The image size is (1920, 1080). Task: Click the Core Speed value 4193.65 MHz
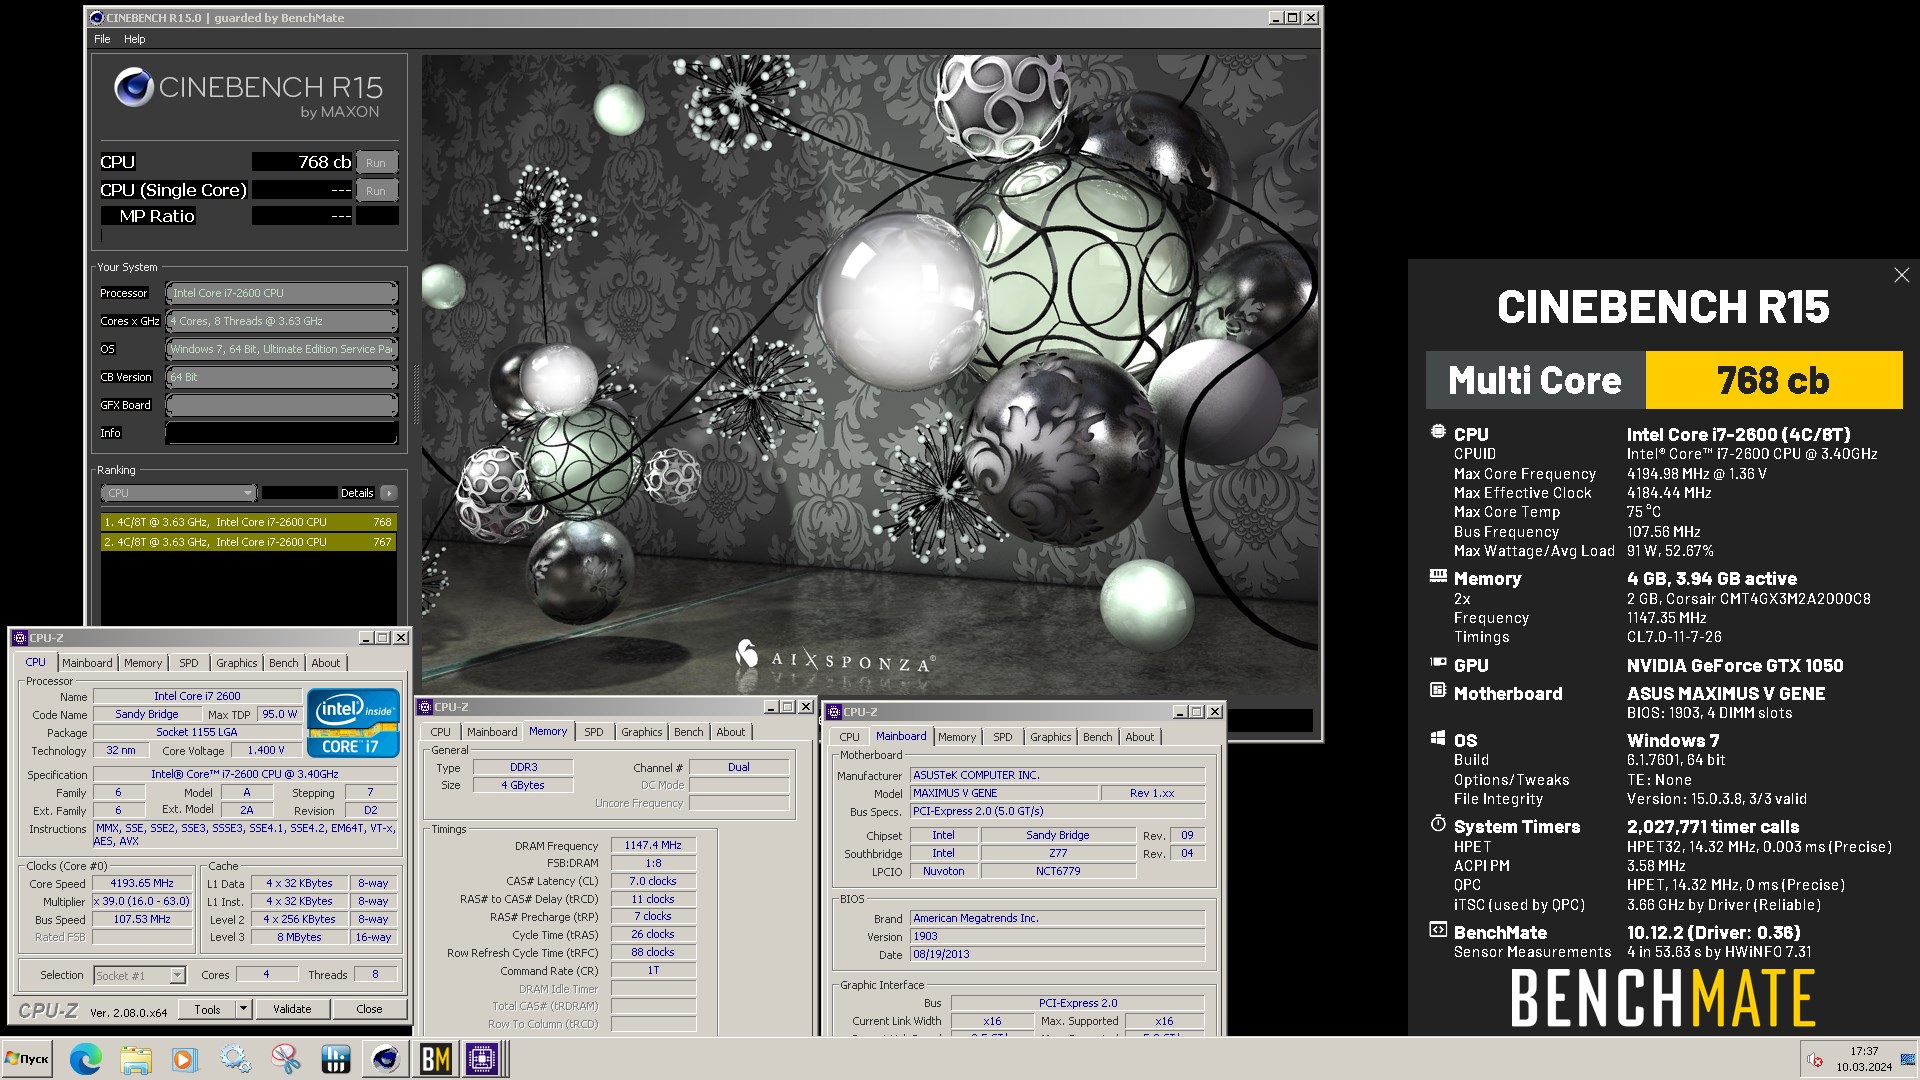pos(142,883)
